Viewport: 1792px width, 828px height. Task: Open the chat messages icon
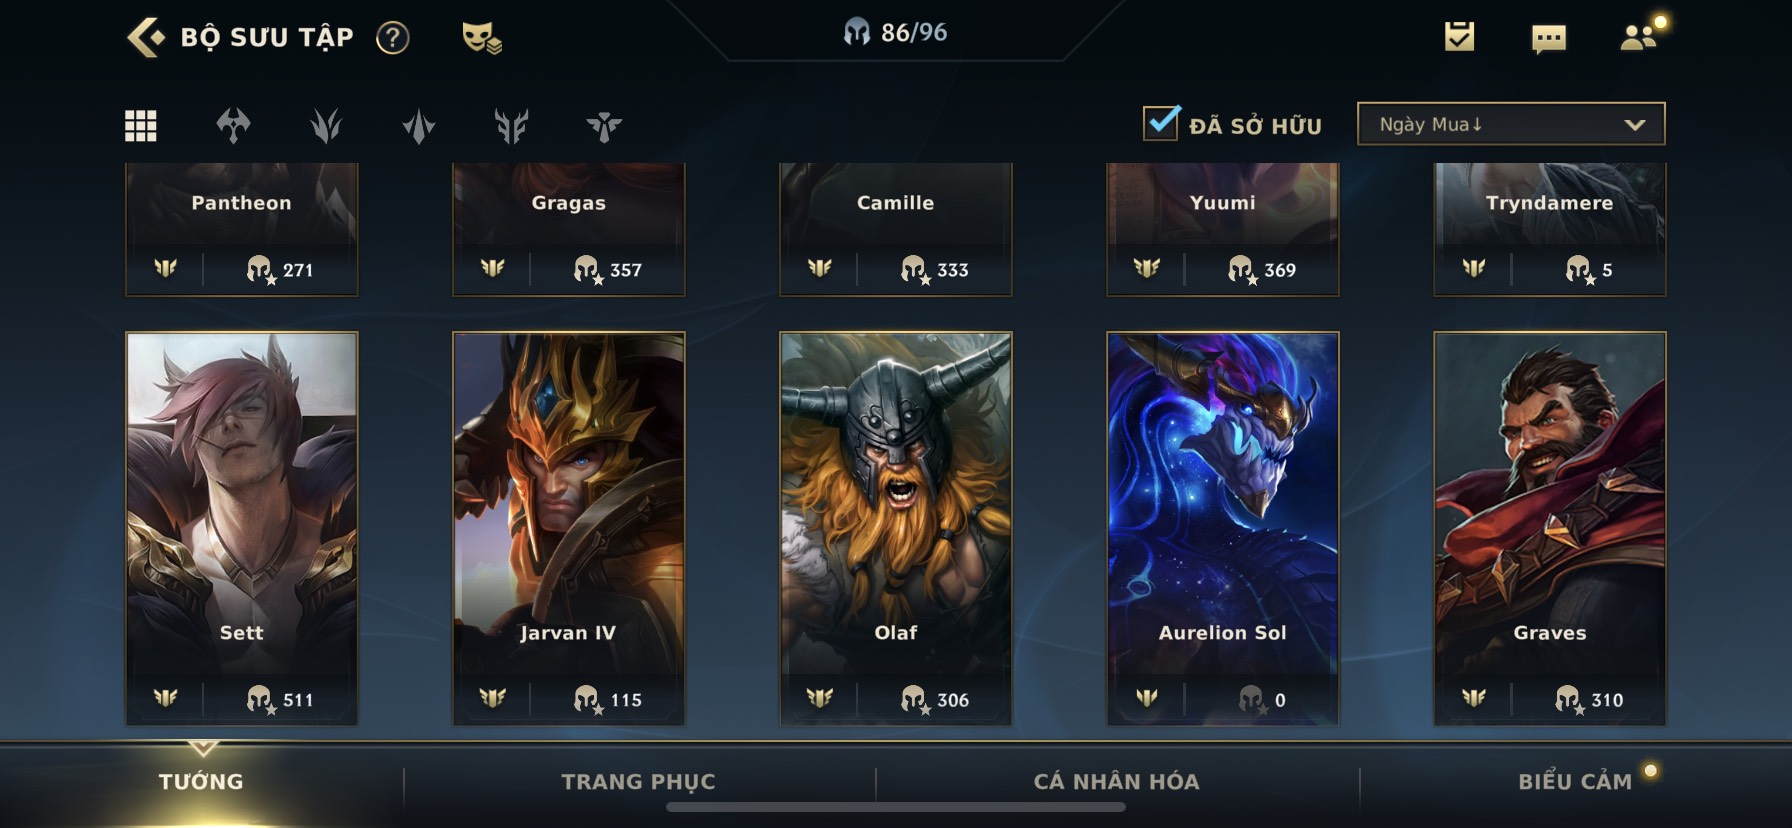tap(1548, 39)
